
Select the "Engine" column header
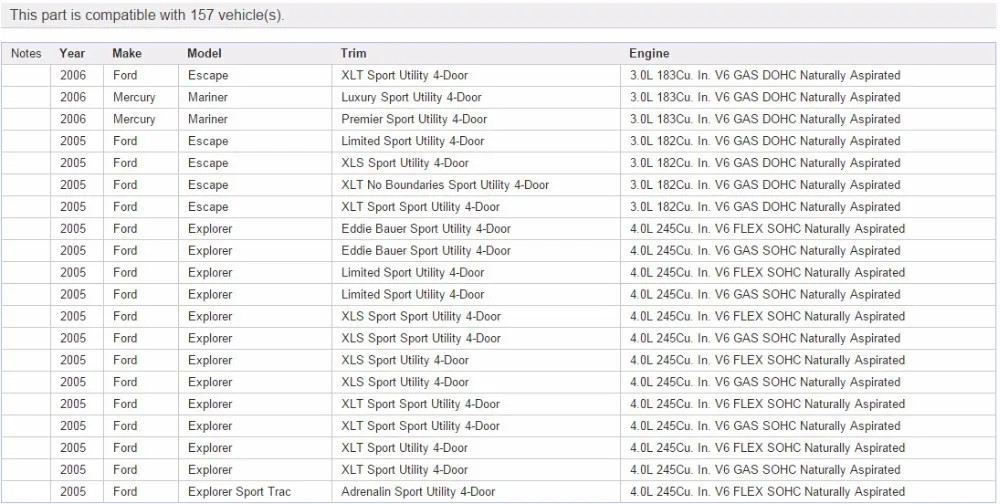click(x=649, y=54)
